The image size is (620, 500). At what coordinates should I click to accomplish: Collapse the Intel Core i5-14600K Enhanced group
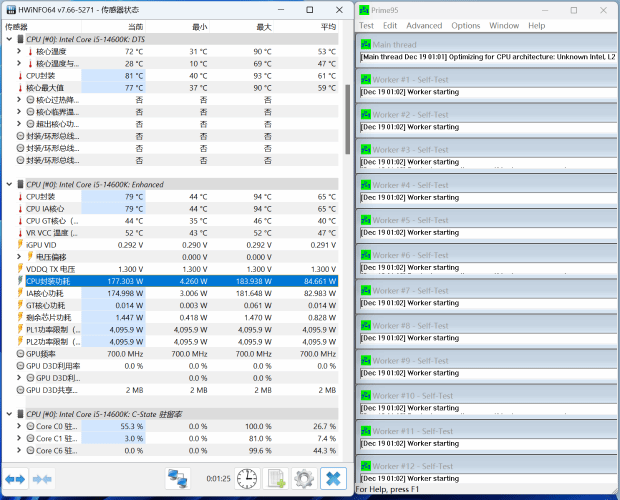click(x=9, y=185)
